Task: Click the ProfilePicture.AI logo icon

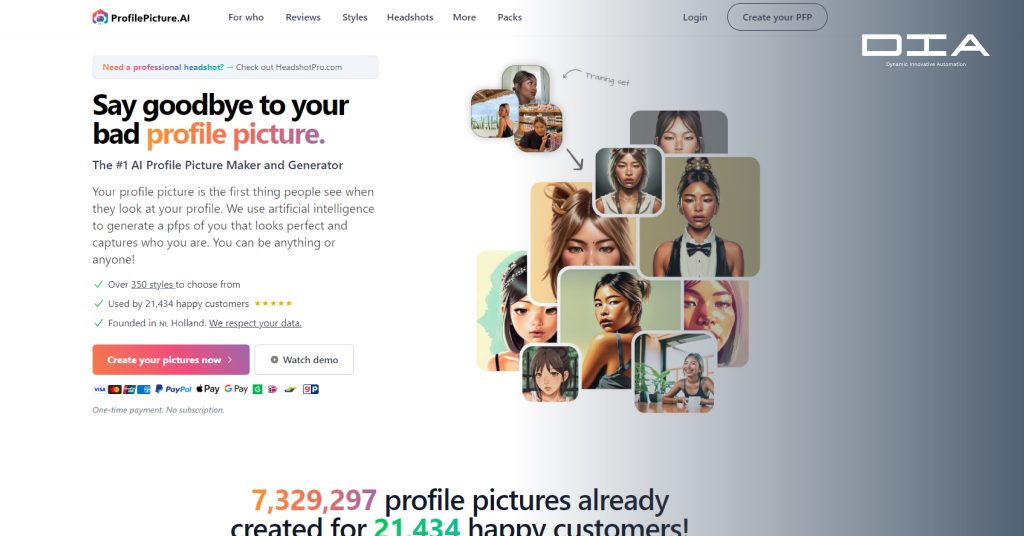Action: tap(100, 18)
